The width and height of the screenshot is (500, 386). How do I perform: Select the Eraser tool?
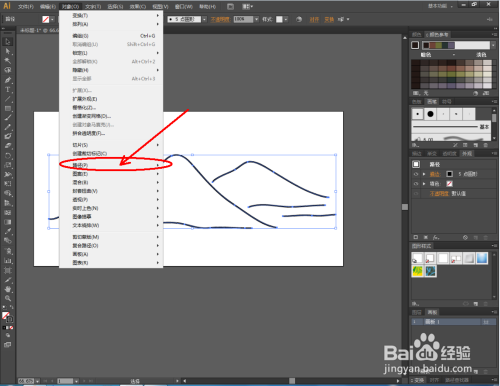[8, 146]
